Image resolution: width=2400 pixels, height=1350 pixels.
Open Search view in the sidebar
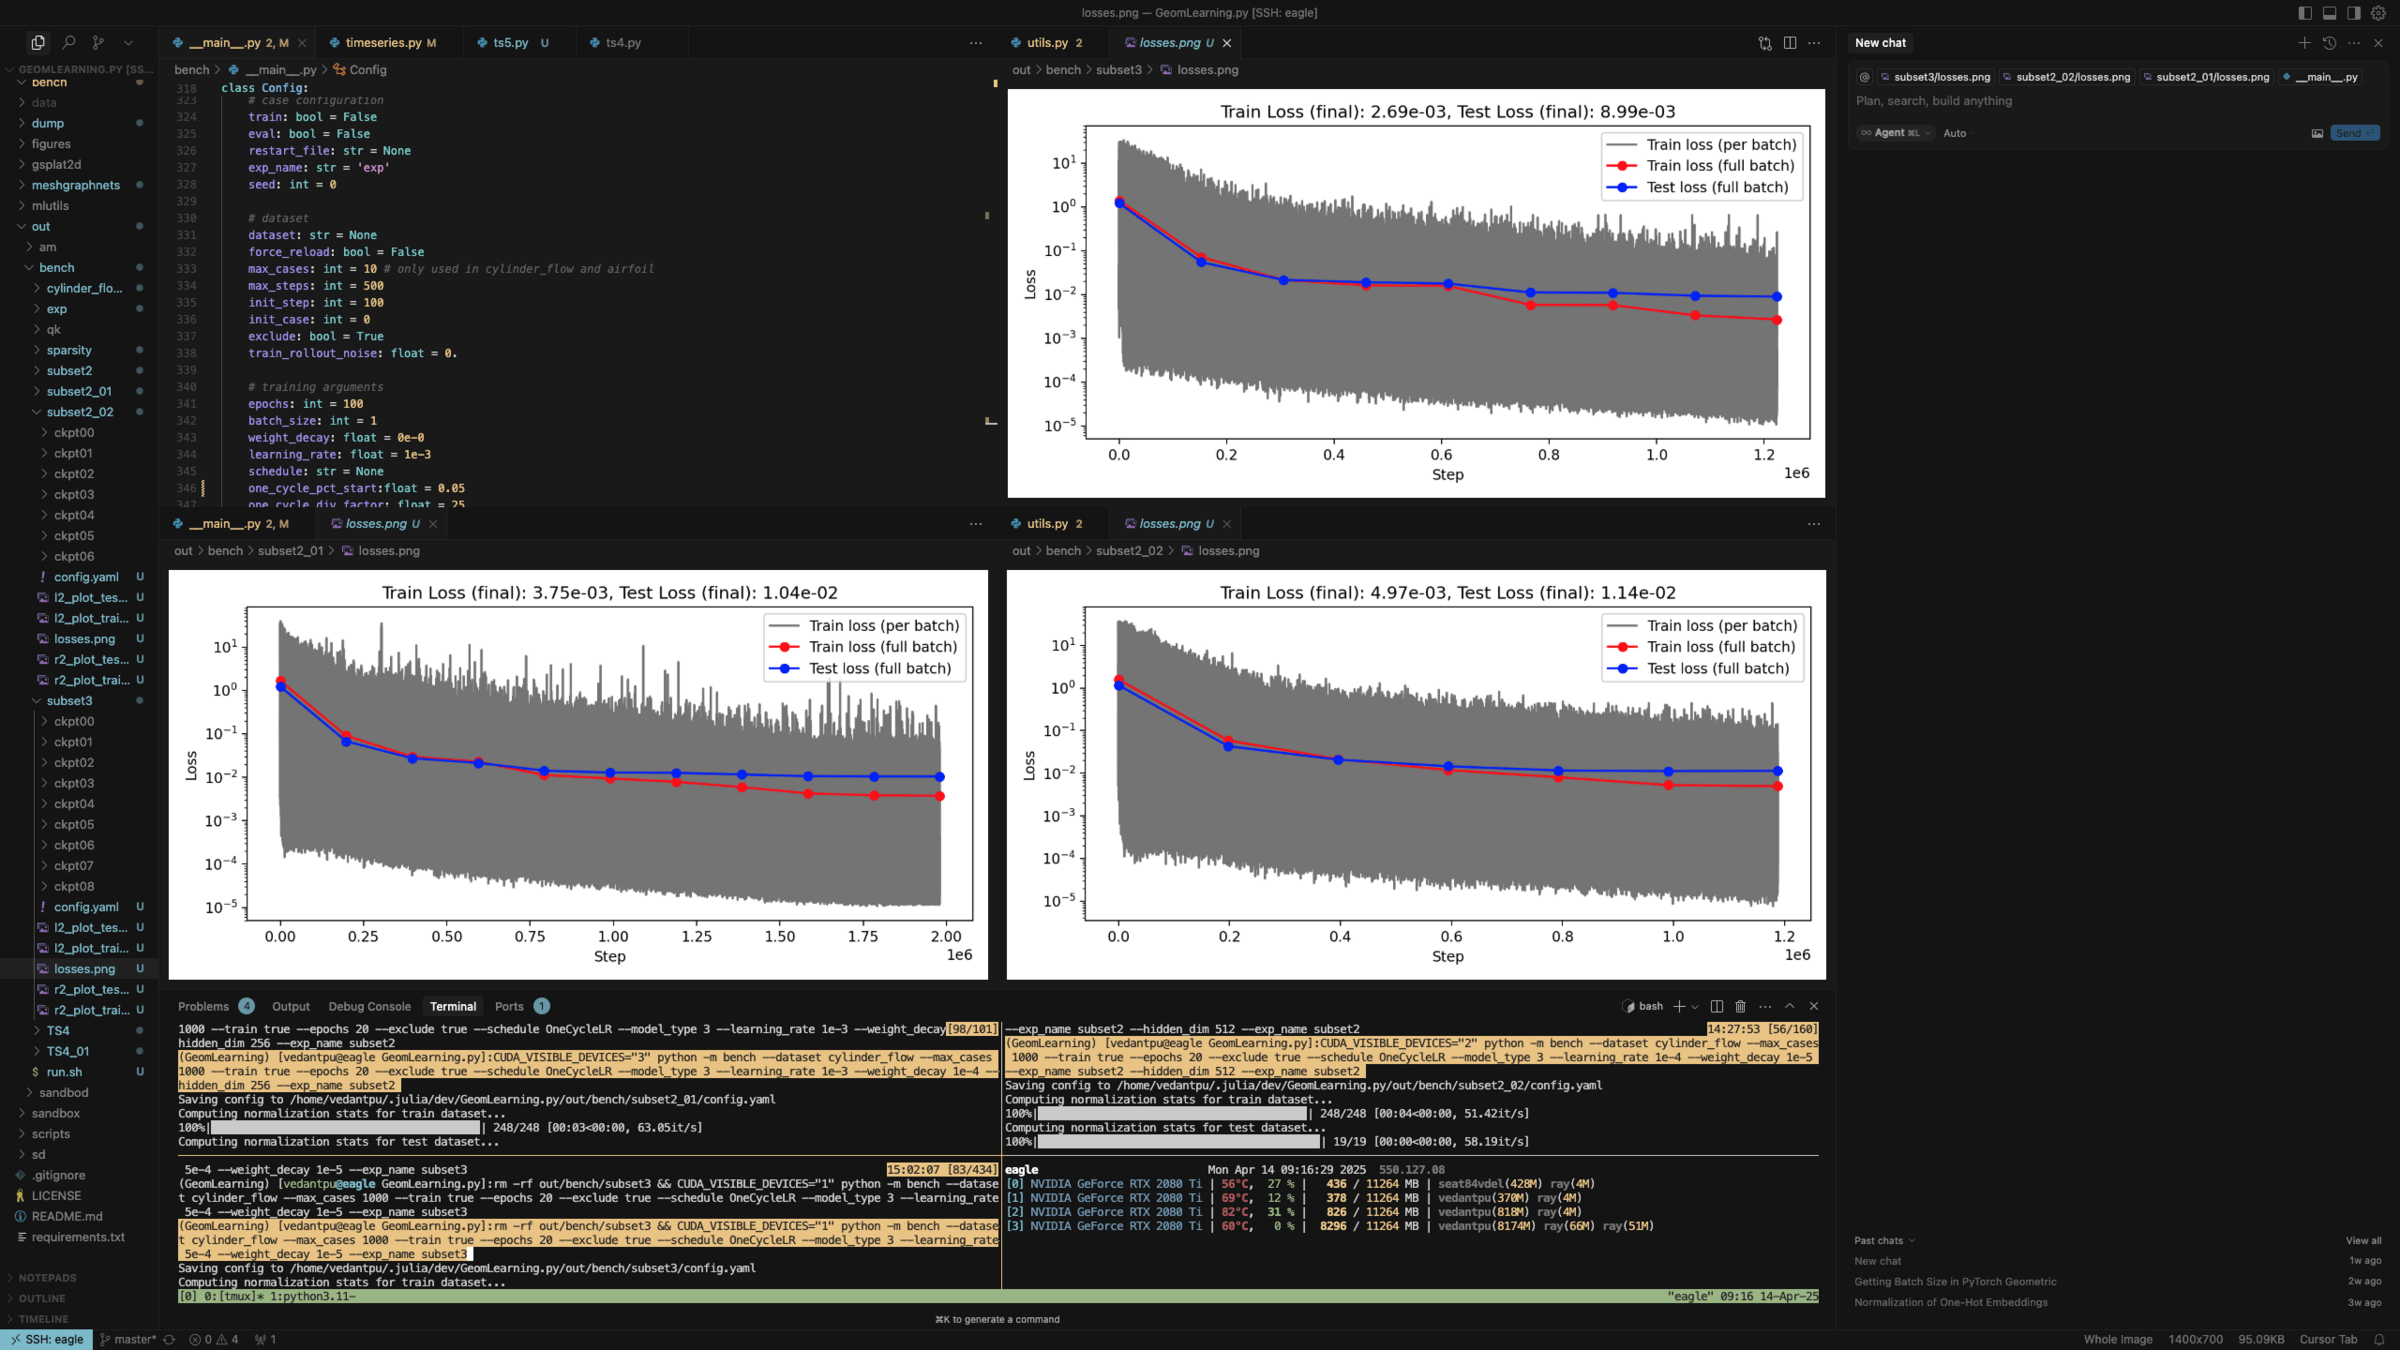coord(68,43)
